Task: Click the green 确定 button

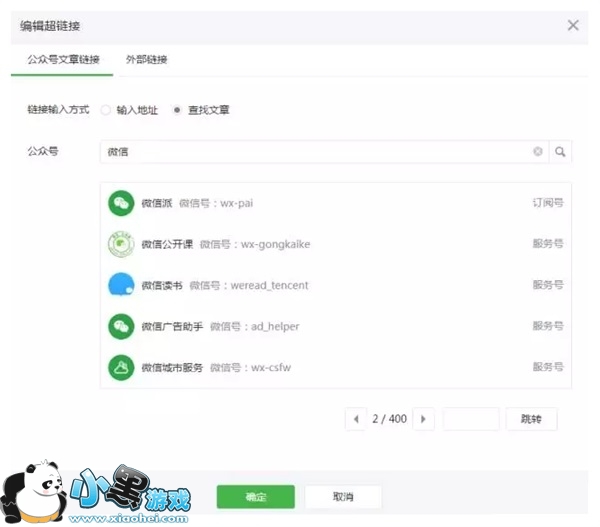Action: [256, 497]
